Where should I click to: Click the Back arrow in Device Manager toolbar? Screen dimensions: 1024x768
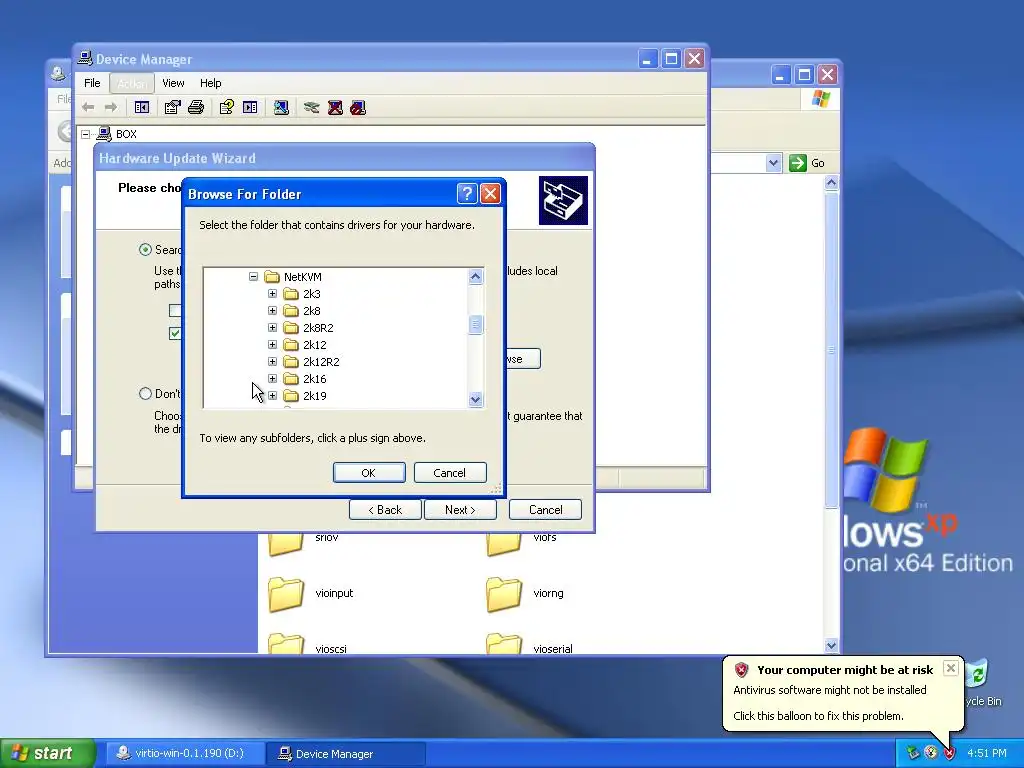(88, 107)
